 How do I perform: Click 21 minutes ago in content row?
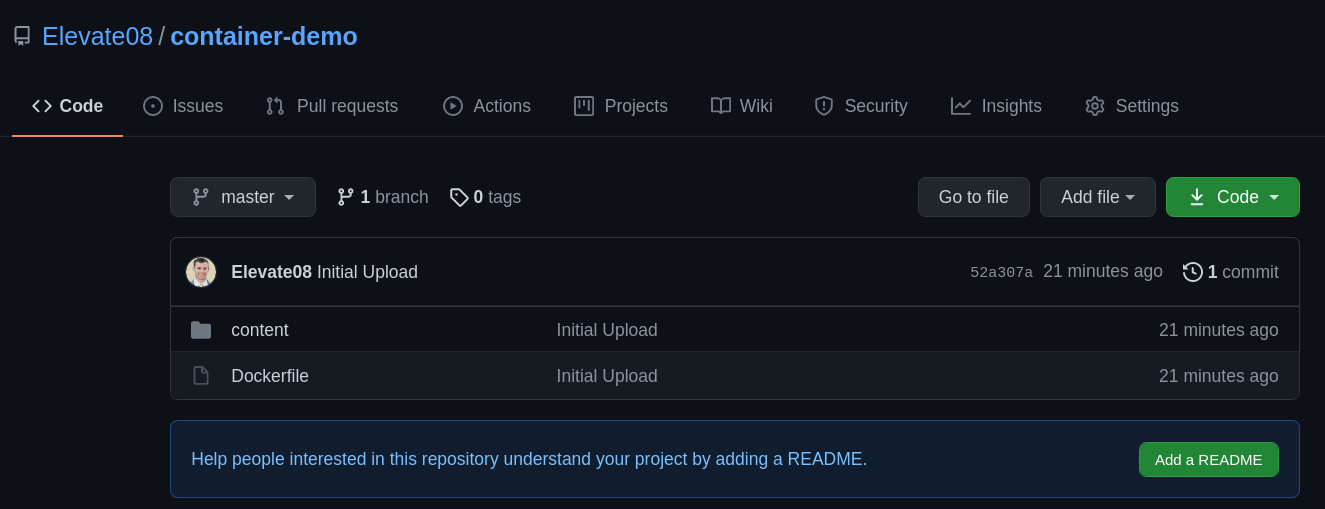pos(1218,330)
